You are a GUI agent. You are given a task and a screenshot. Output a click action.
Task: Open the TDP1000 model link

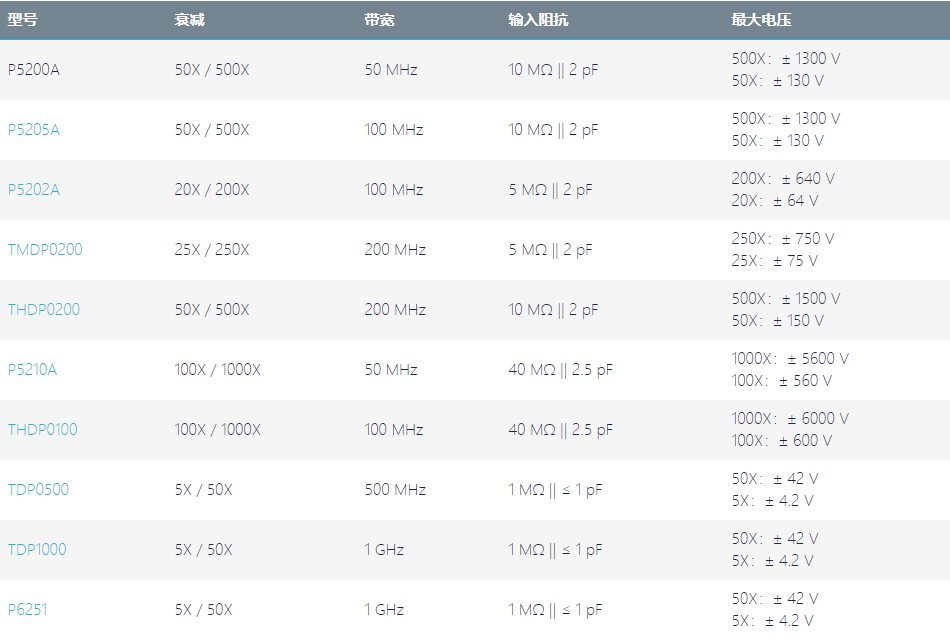coord(37,549)
